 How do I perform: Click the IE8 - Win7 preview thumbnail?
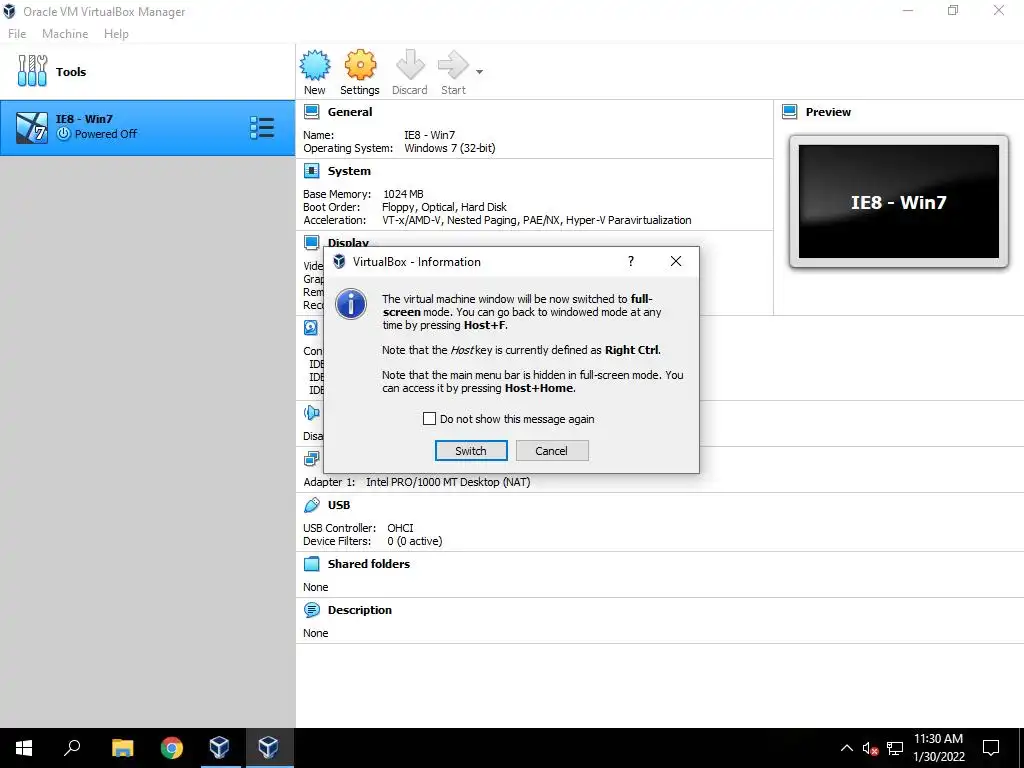click(x=899, y=202)
